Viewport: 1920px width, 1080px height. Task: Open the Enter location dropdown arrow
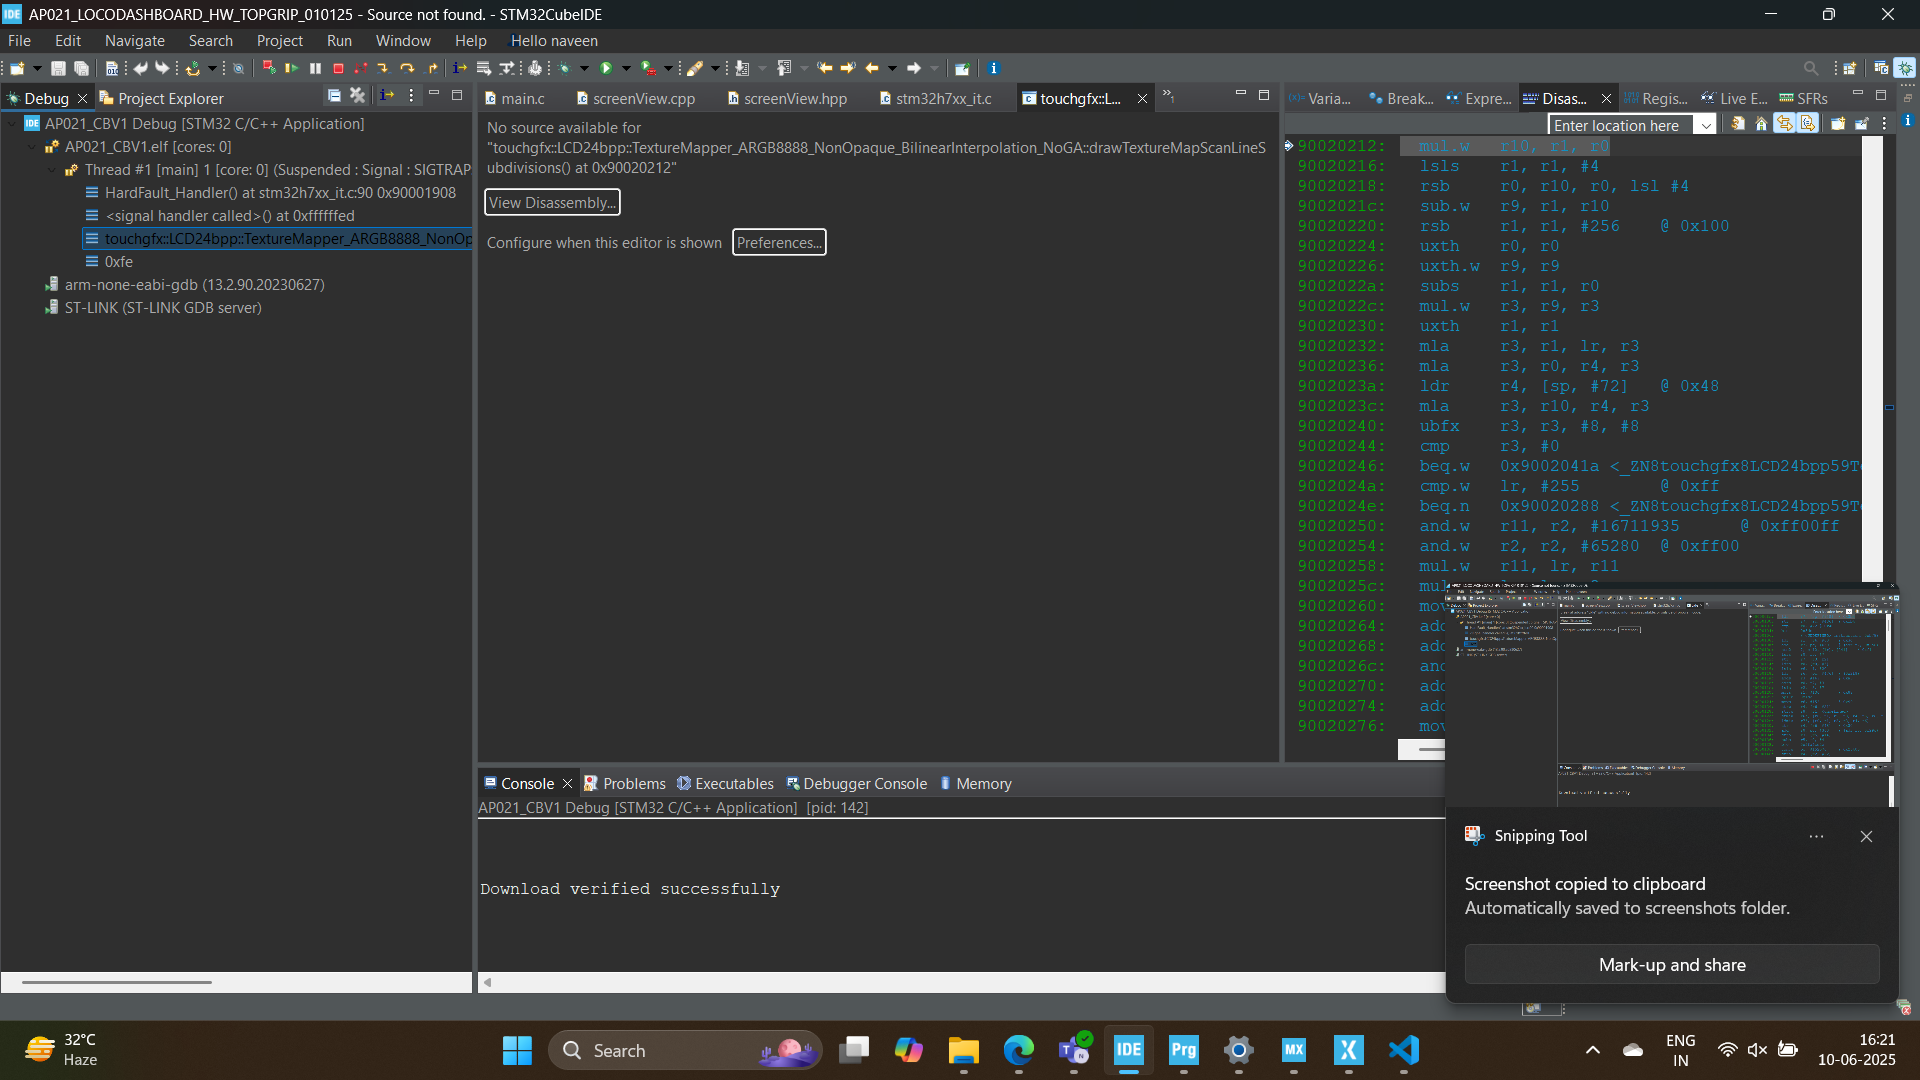tap(1706, 125)
